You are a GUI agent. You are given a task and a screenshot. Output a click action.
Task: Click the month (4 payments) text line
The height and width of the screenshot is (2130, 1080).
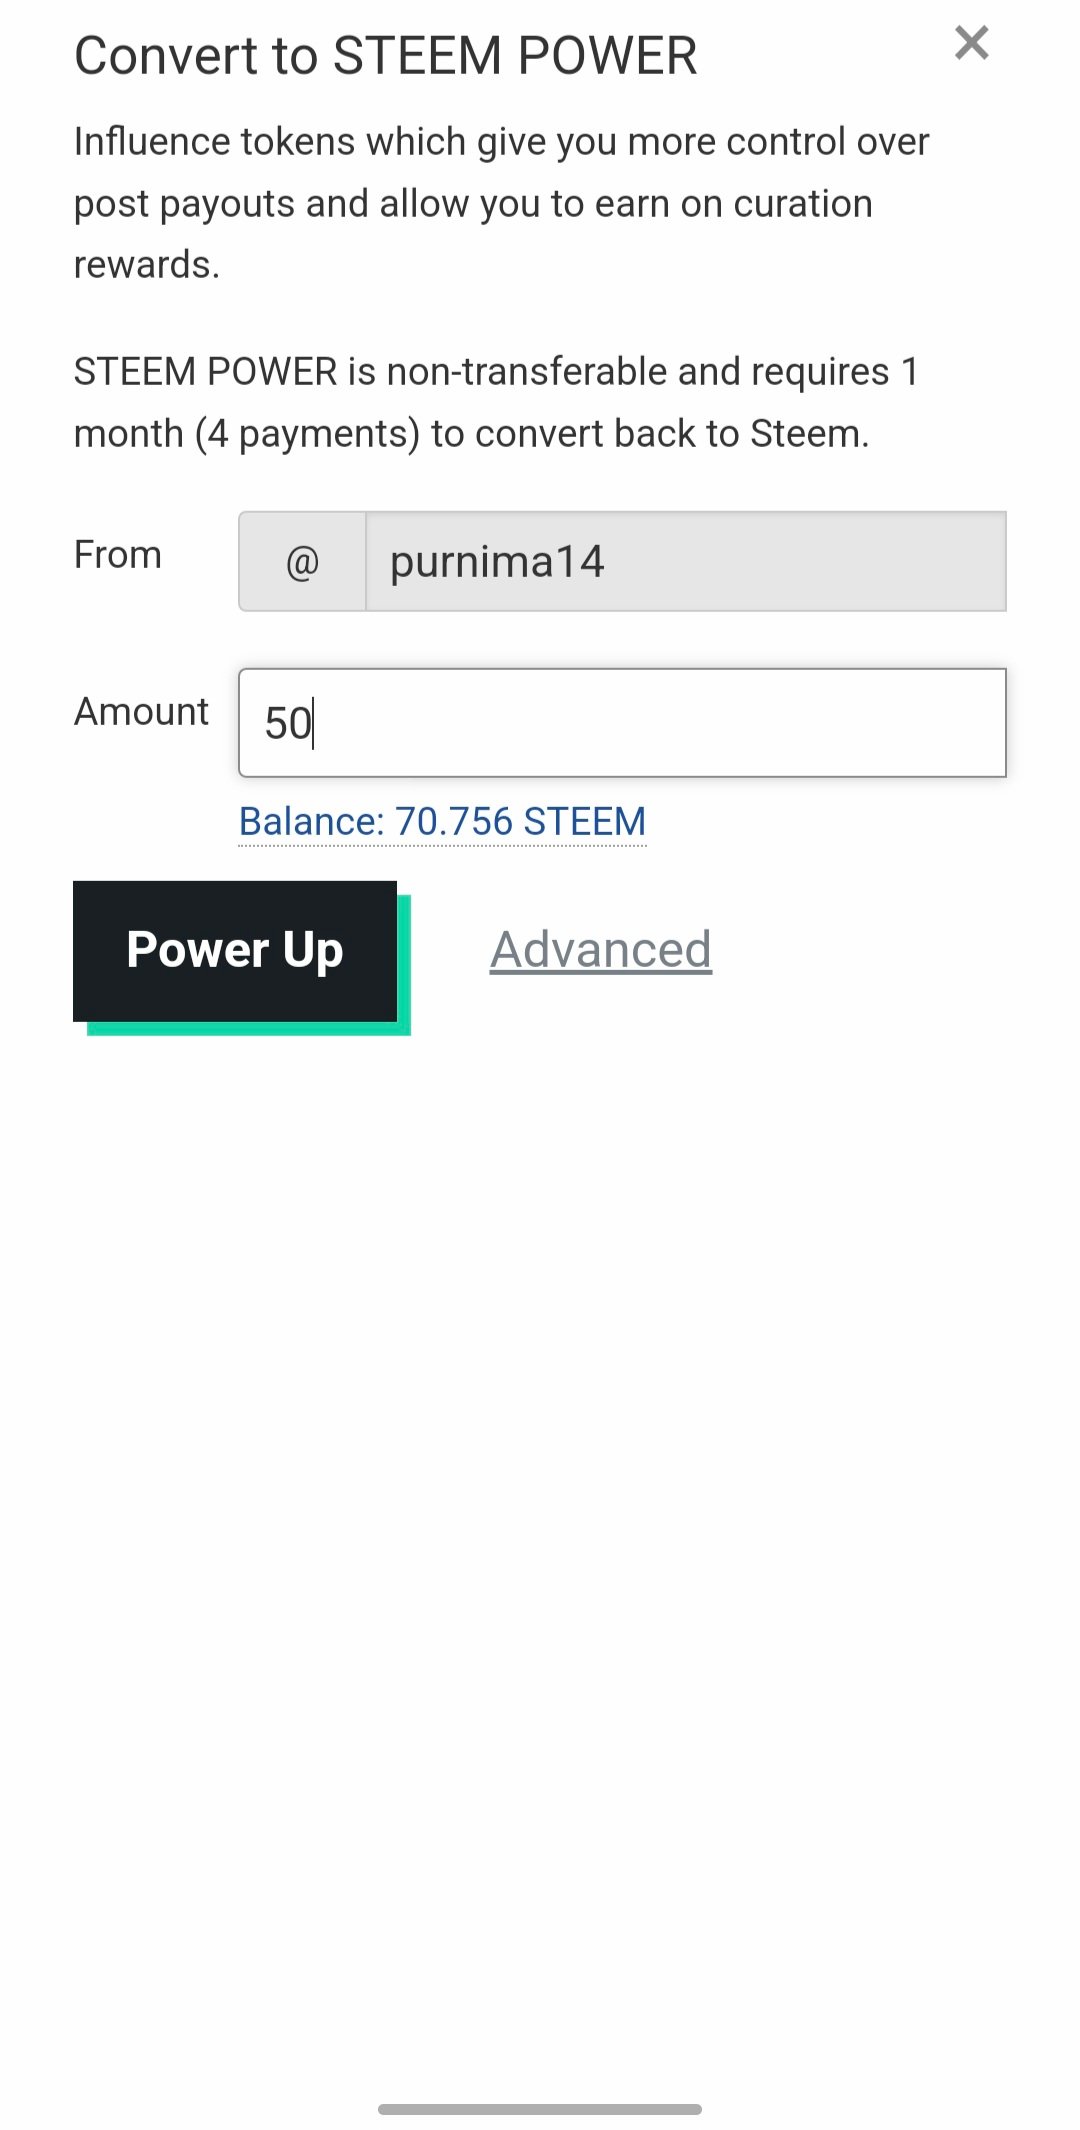pyautogui.click(x=471, y=434)
